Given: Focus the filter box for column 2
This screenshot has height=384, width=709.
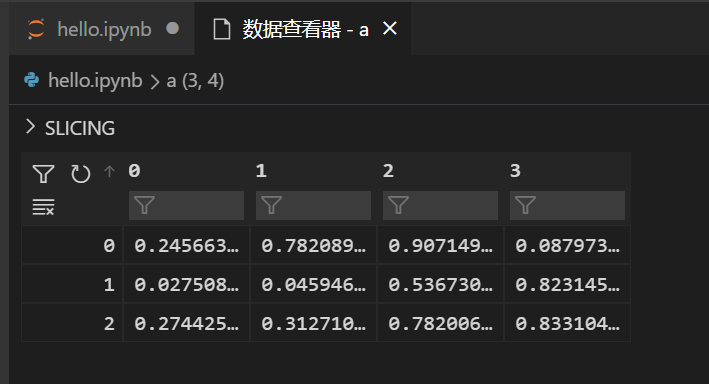Looking at the screenshot, I should [x=440, y=205].
